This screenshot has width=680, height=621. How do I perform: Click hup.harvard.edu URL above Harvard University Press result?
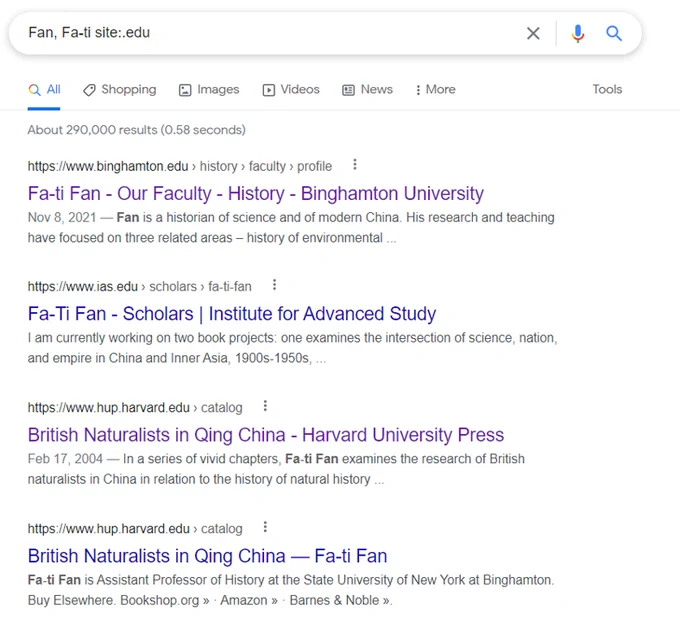click(135, 408)
